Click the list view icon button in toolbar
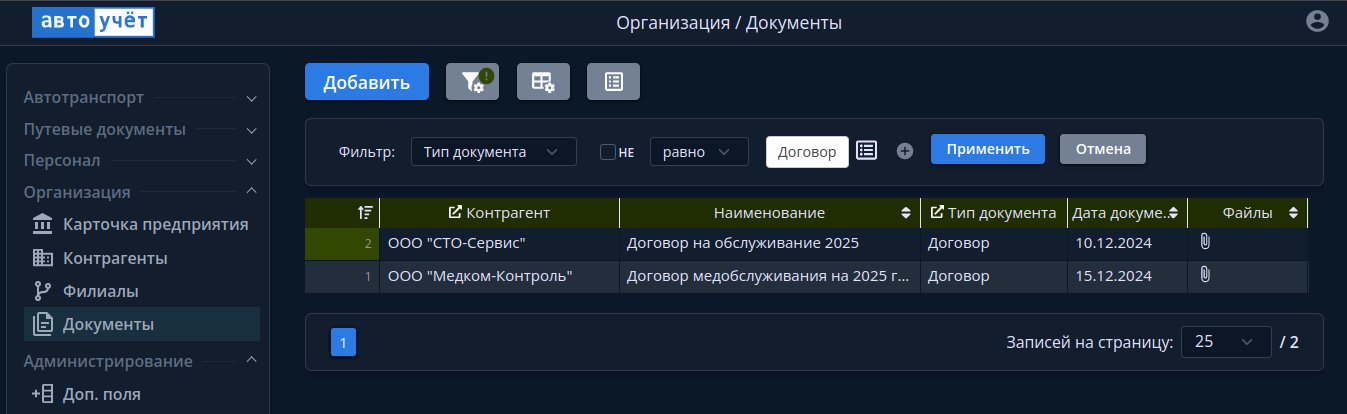The width and height of the screenshot is (1347, 414). pos(613,82)
